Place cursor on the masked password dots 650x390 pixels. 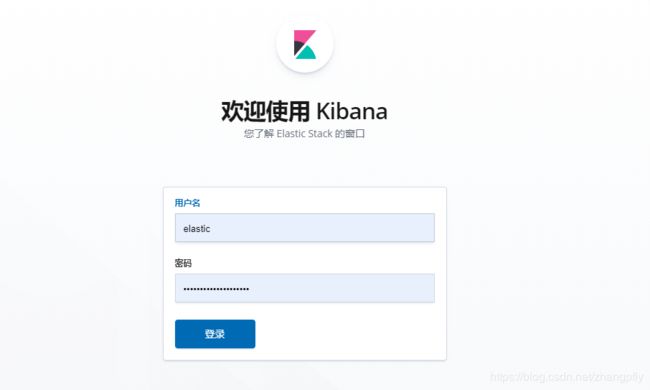pos(216,289)
